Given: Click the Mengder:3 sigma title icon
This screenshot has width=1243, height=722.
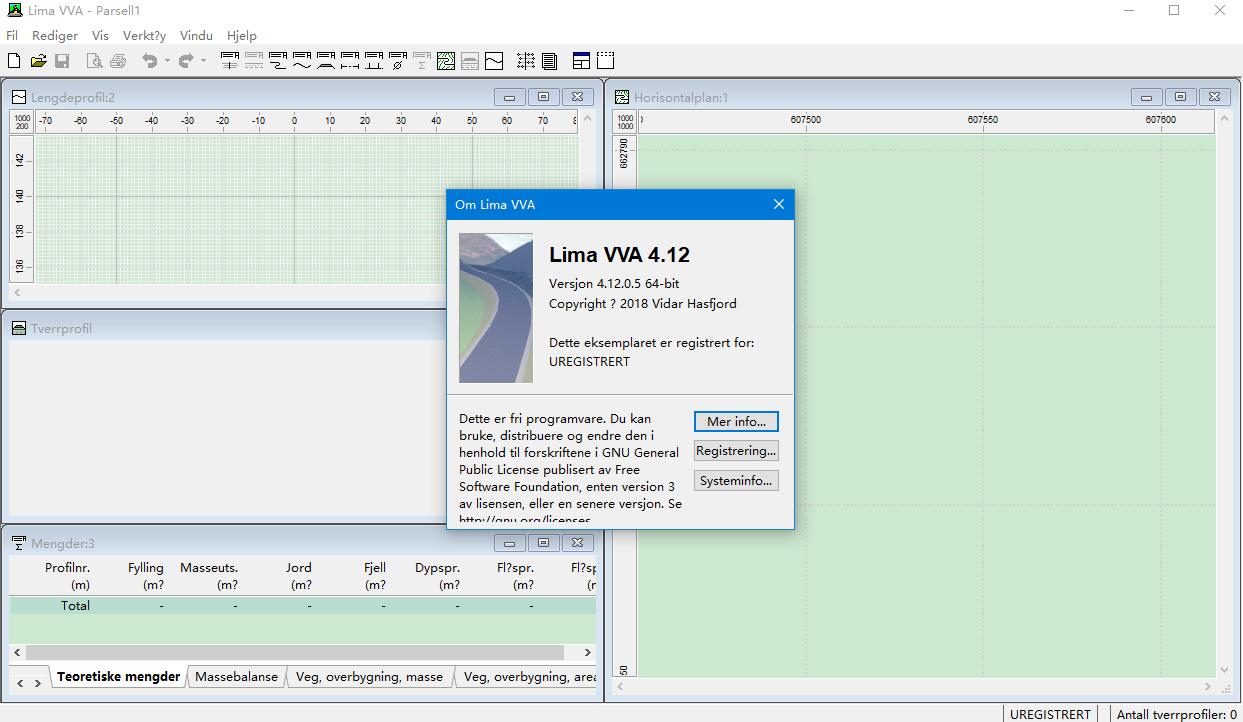Looking at the screenshot, I should [x=19, y=543].
